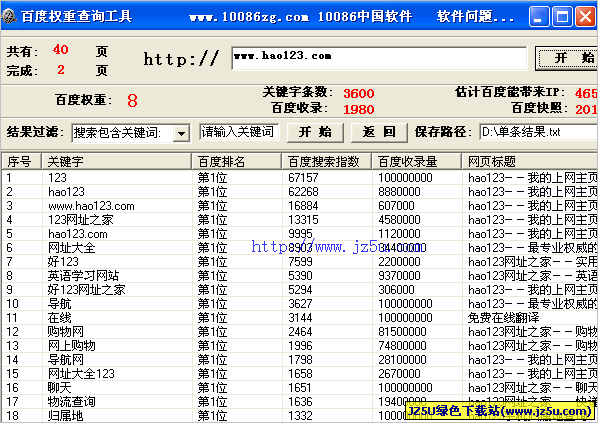This screenshot has height=423, width=598.
Task: Click the 关键字条数 value 3600
Action: [359, 93]
